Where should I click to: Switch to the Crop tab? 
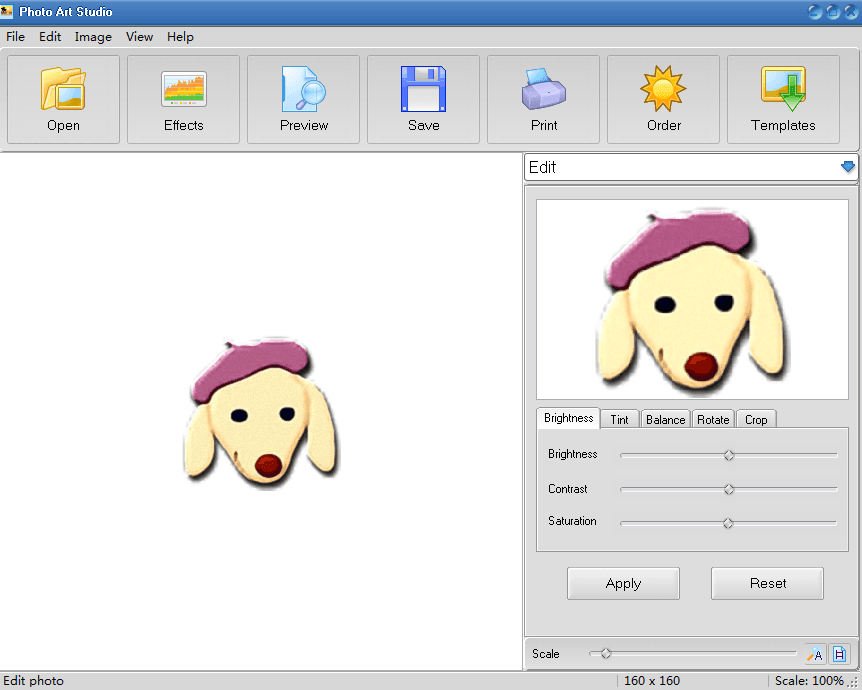756,420
